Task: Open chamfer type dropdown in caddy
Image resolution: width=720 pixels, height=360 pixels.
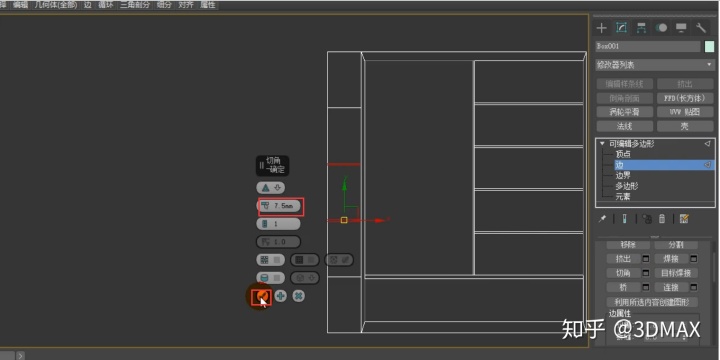Action: click(x=270, y=187)
